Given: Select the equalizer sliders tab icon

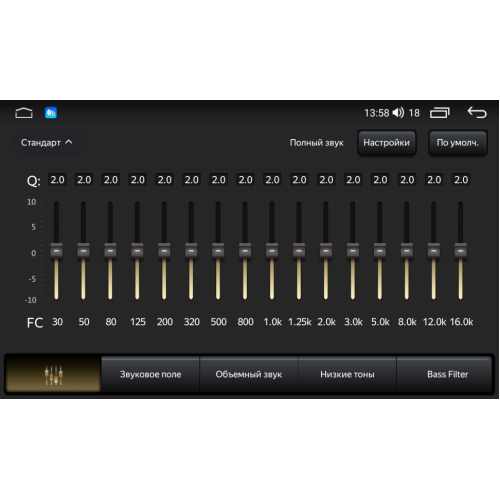Looking at the screenshot, I should coord(54,375).
